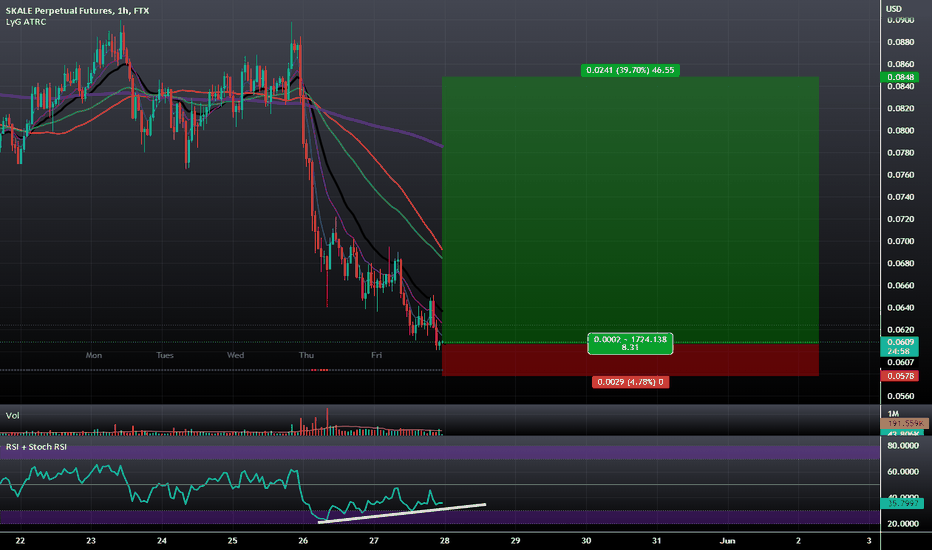Click the 0.0800 price axis label
The image size is (932, 550).
point(900,131)
